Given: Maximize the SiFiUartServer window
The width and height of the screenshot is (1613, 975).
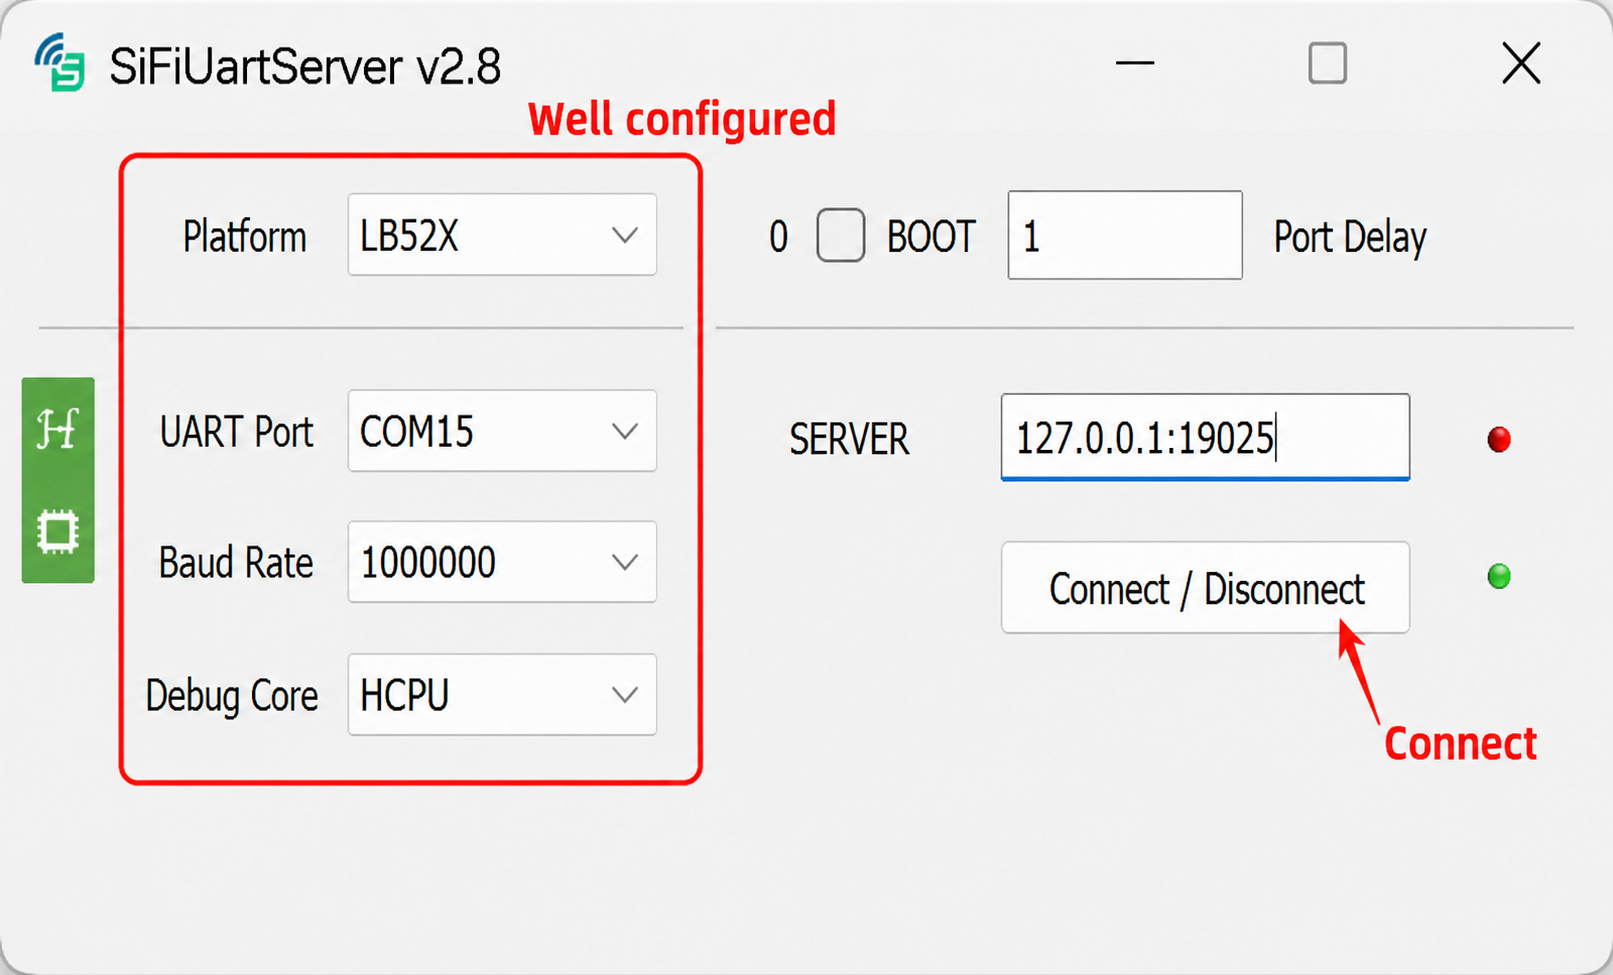Looking at the screenshot, I should click(1327, 63).
